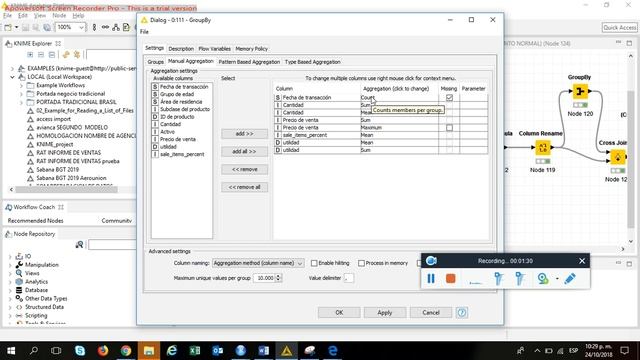The height and width of the screenshot is (360, 640).
Task: Collapse the LOCAL workspace tree node
Action: point(12,77)
